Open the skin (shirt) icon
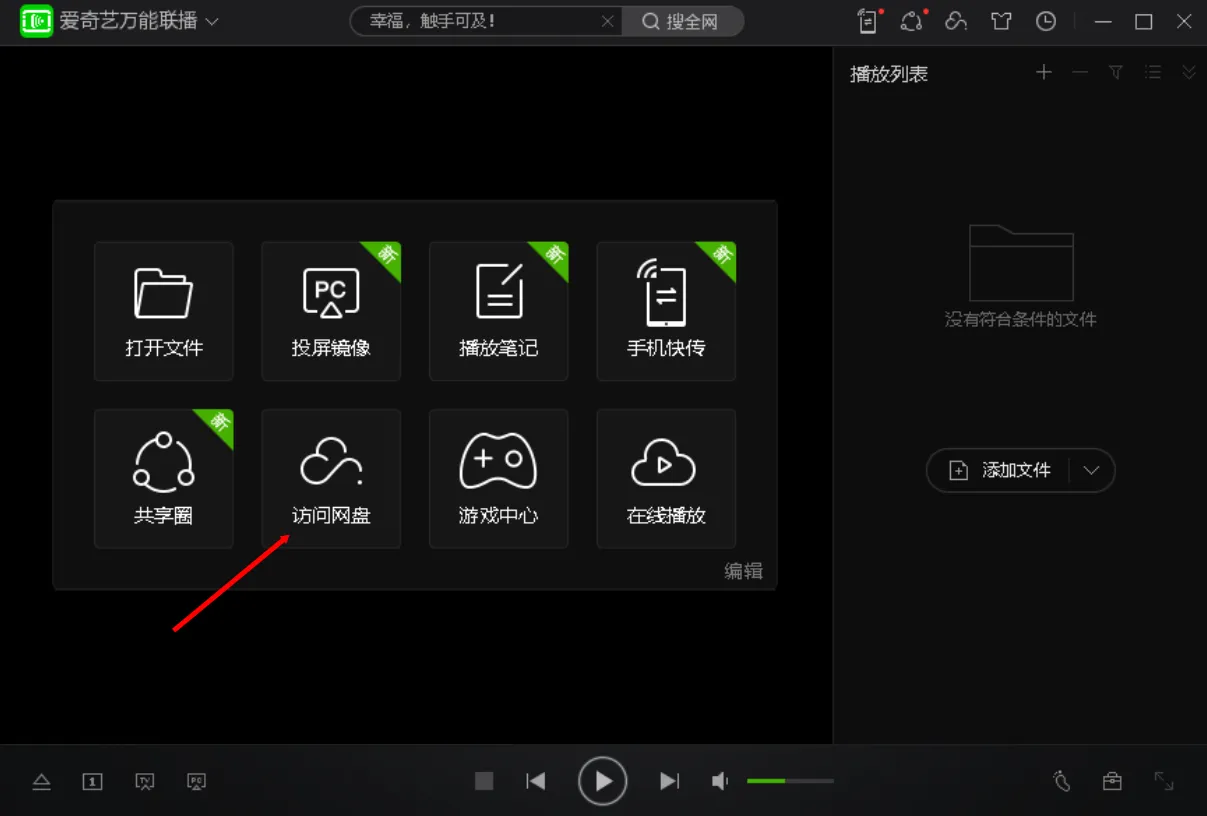This screenshot has height=816, width=1207. pyautogui.click(x=1001, y=21)
